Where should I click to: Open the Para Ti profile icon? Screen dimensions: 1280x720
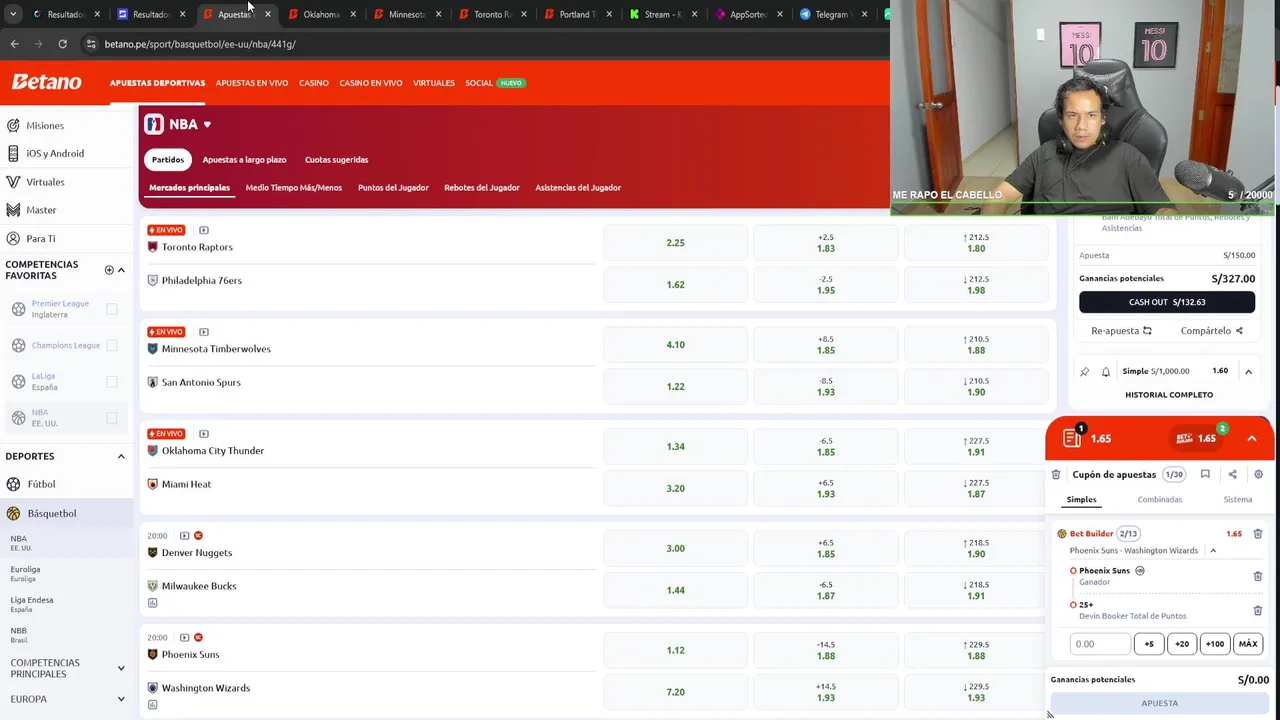13,239
